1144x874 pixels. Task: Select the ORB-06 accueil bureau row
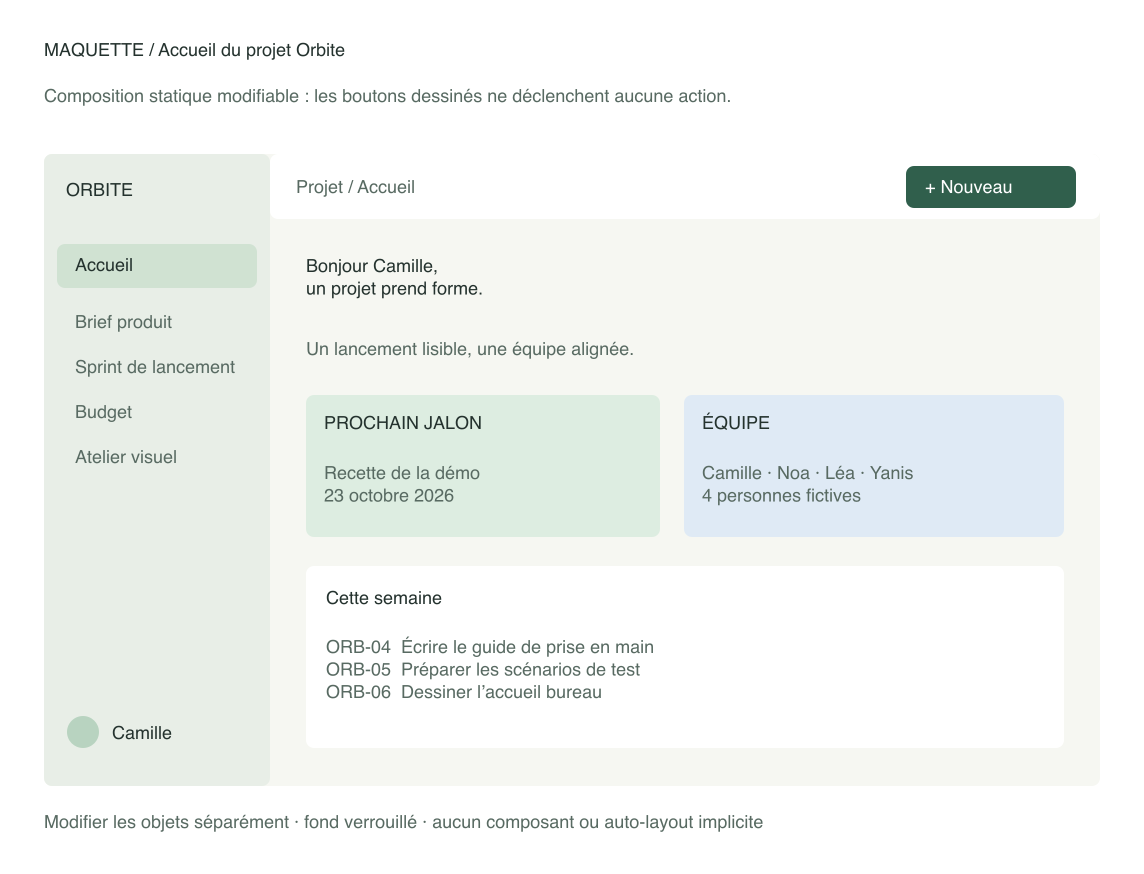pos(464,692)
